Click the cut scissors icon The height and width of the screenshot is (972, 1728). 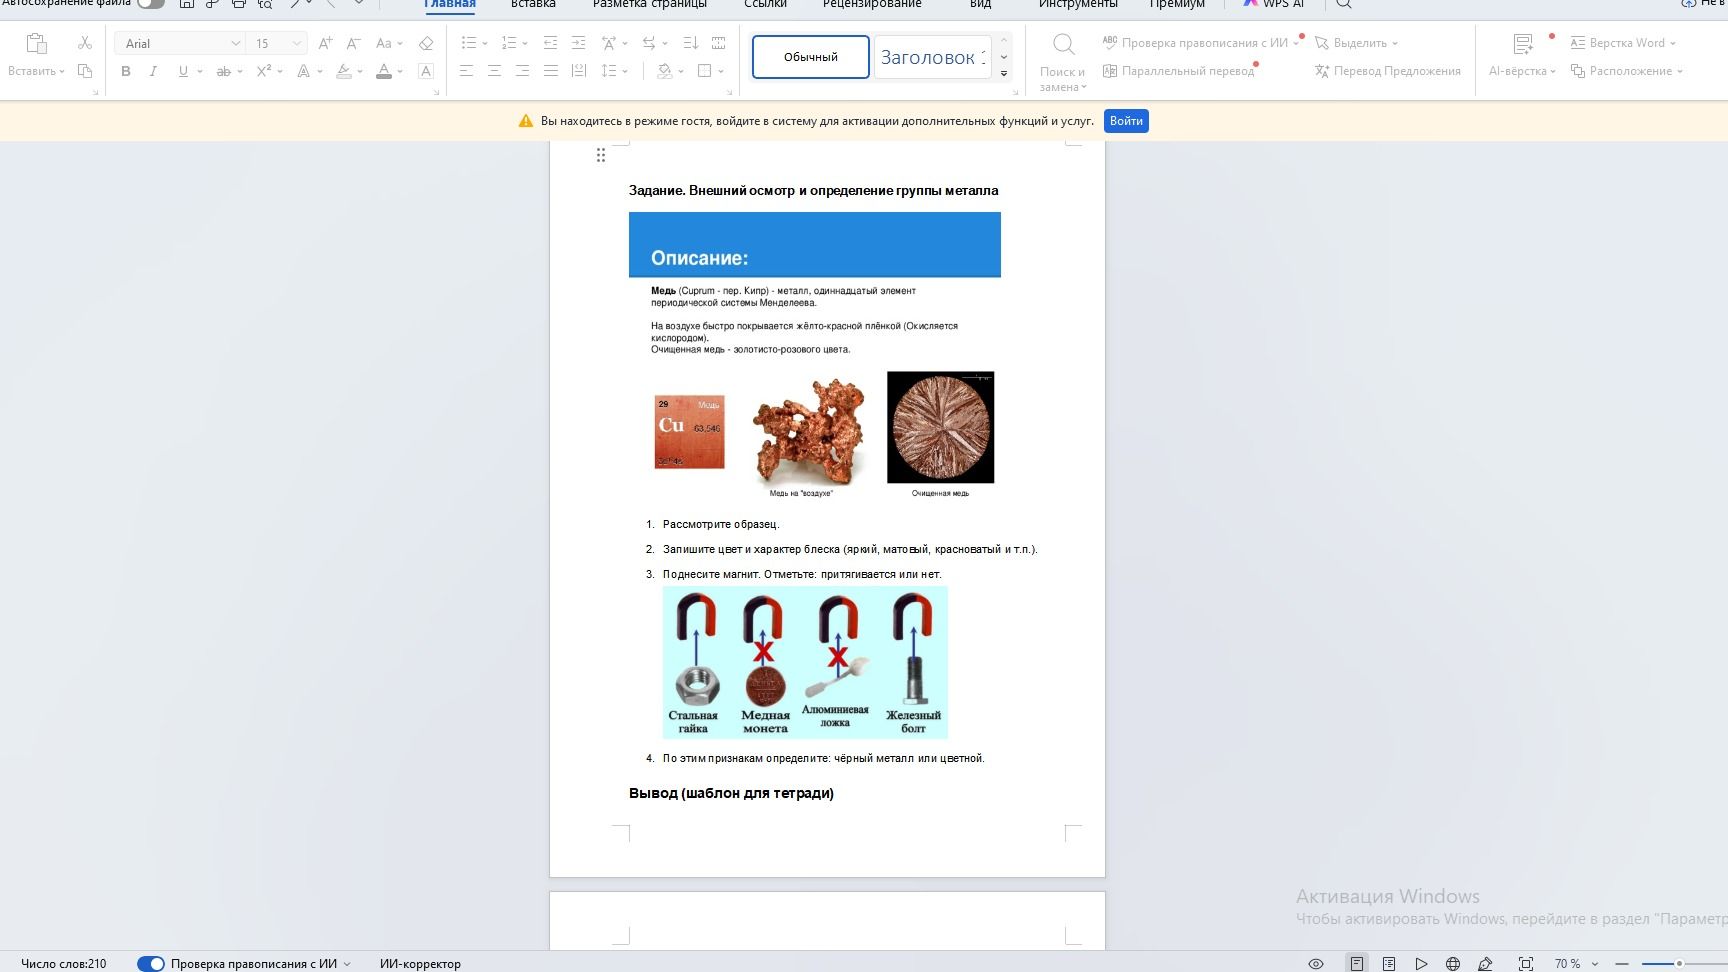pos(85,43)
